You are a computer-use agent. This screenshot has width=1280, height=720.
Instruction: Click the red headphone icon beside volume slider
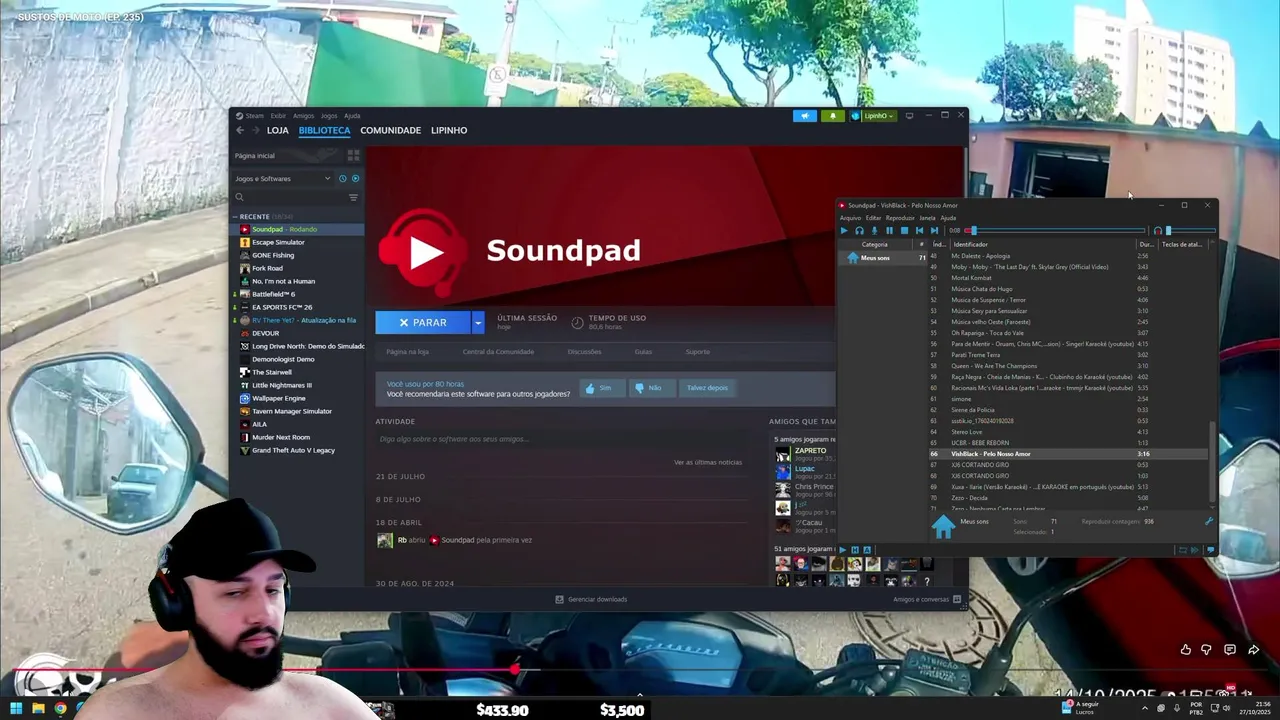1158,231
